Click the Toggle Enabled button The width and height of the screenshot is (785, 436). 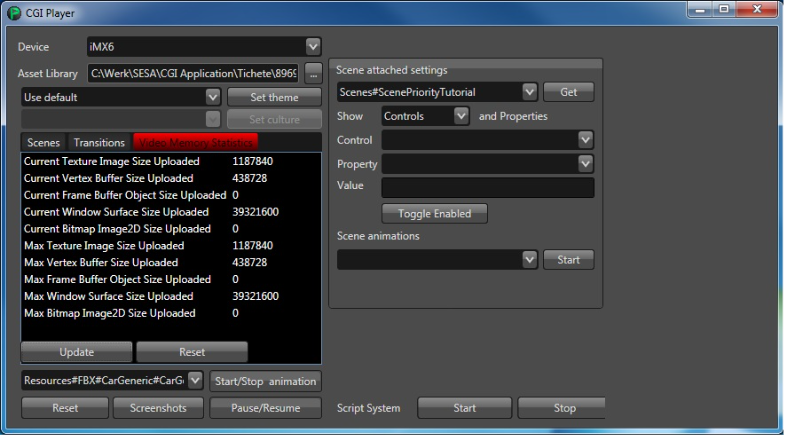(x=435, y=214)
